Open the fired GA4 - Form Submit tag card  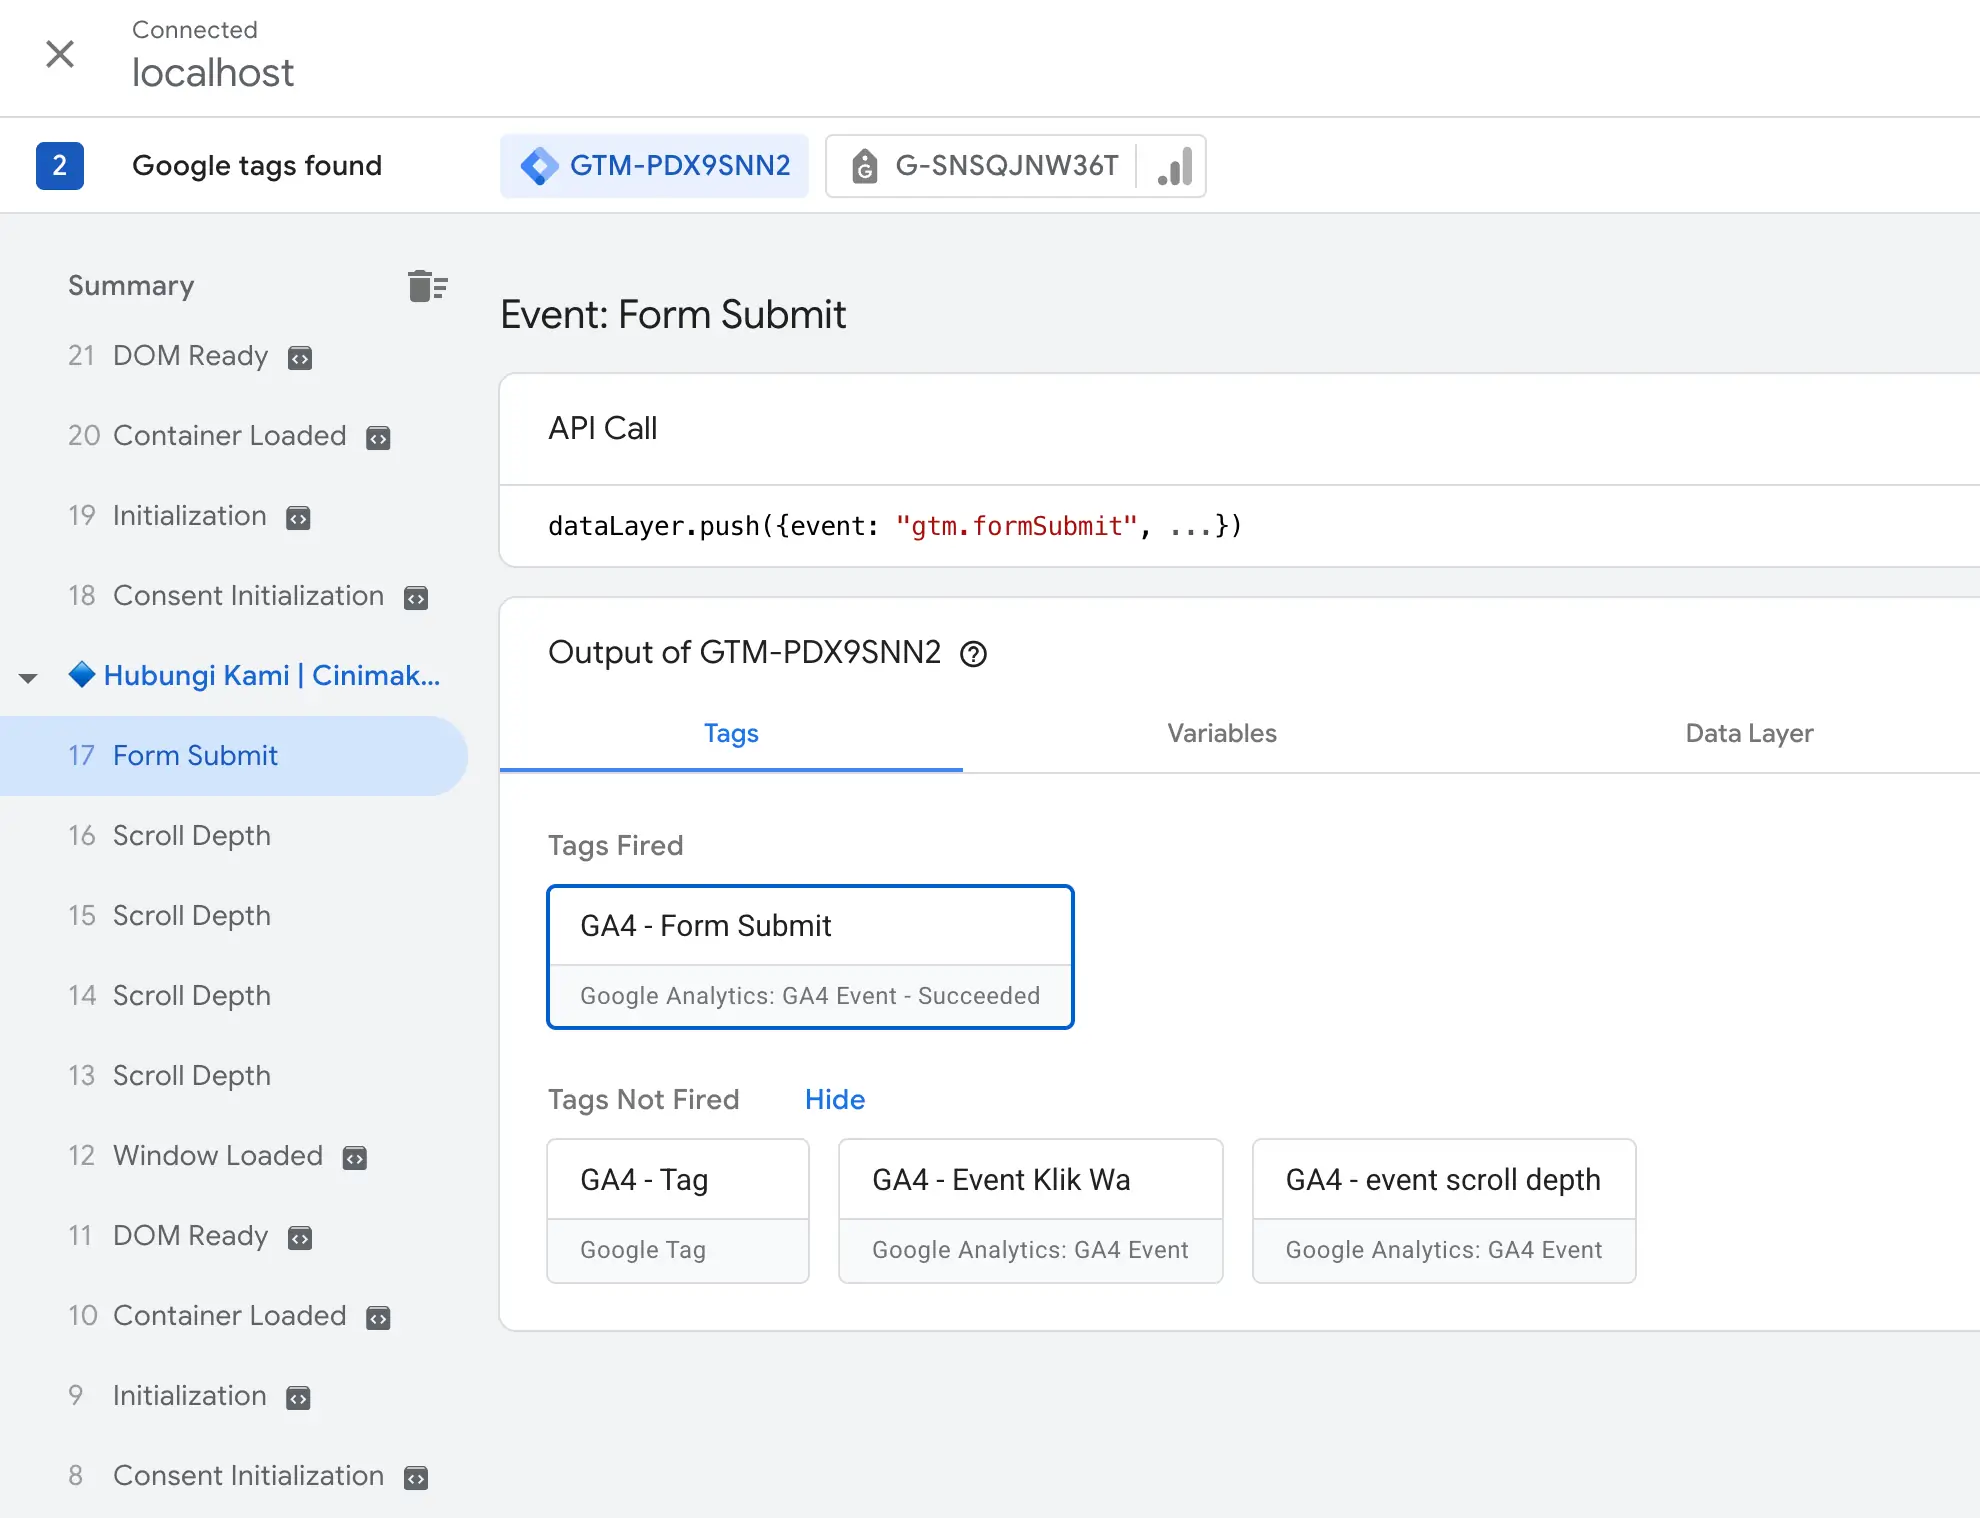pyautogui.click(x=810, y=957)
